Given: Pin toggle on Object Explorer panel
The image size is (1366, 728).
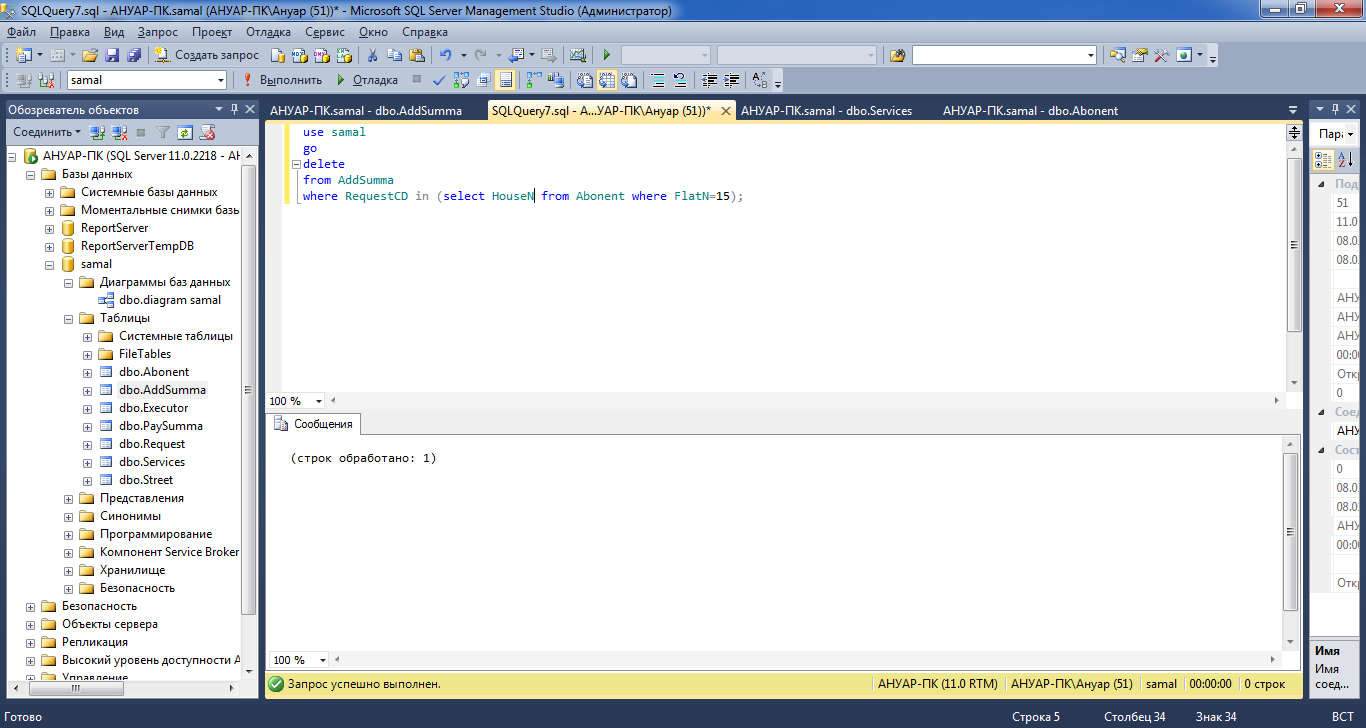Looking at the screenshot, I should coord(235,109).
